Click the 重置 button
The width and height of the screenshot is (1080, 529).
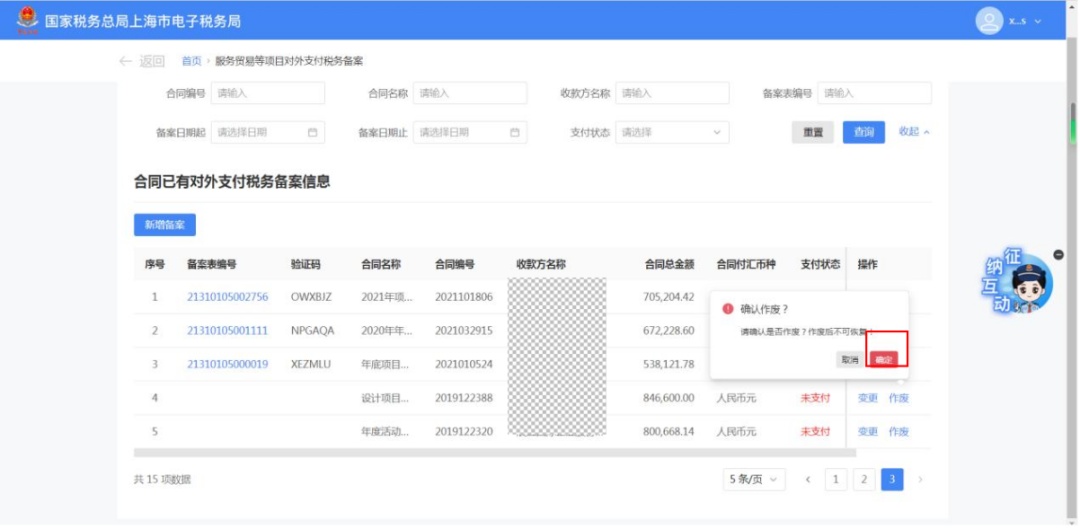[813, 132]
